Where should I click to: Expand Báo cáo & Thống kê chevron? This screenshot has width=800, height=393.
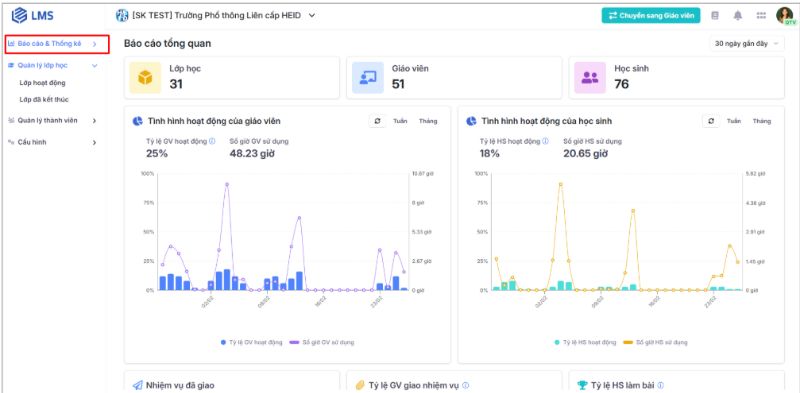pos(94,44)
